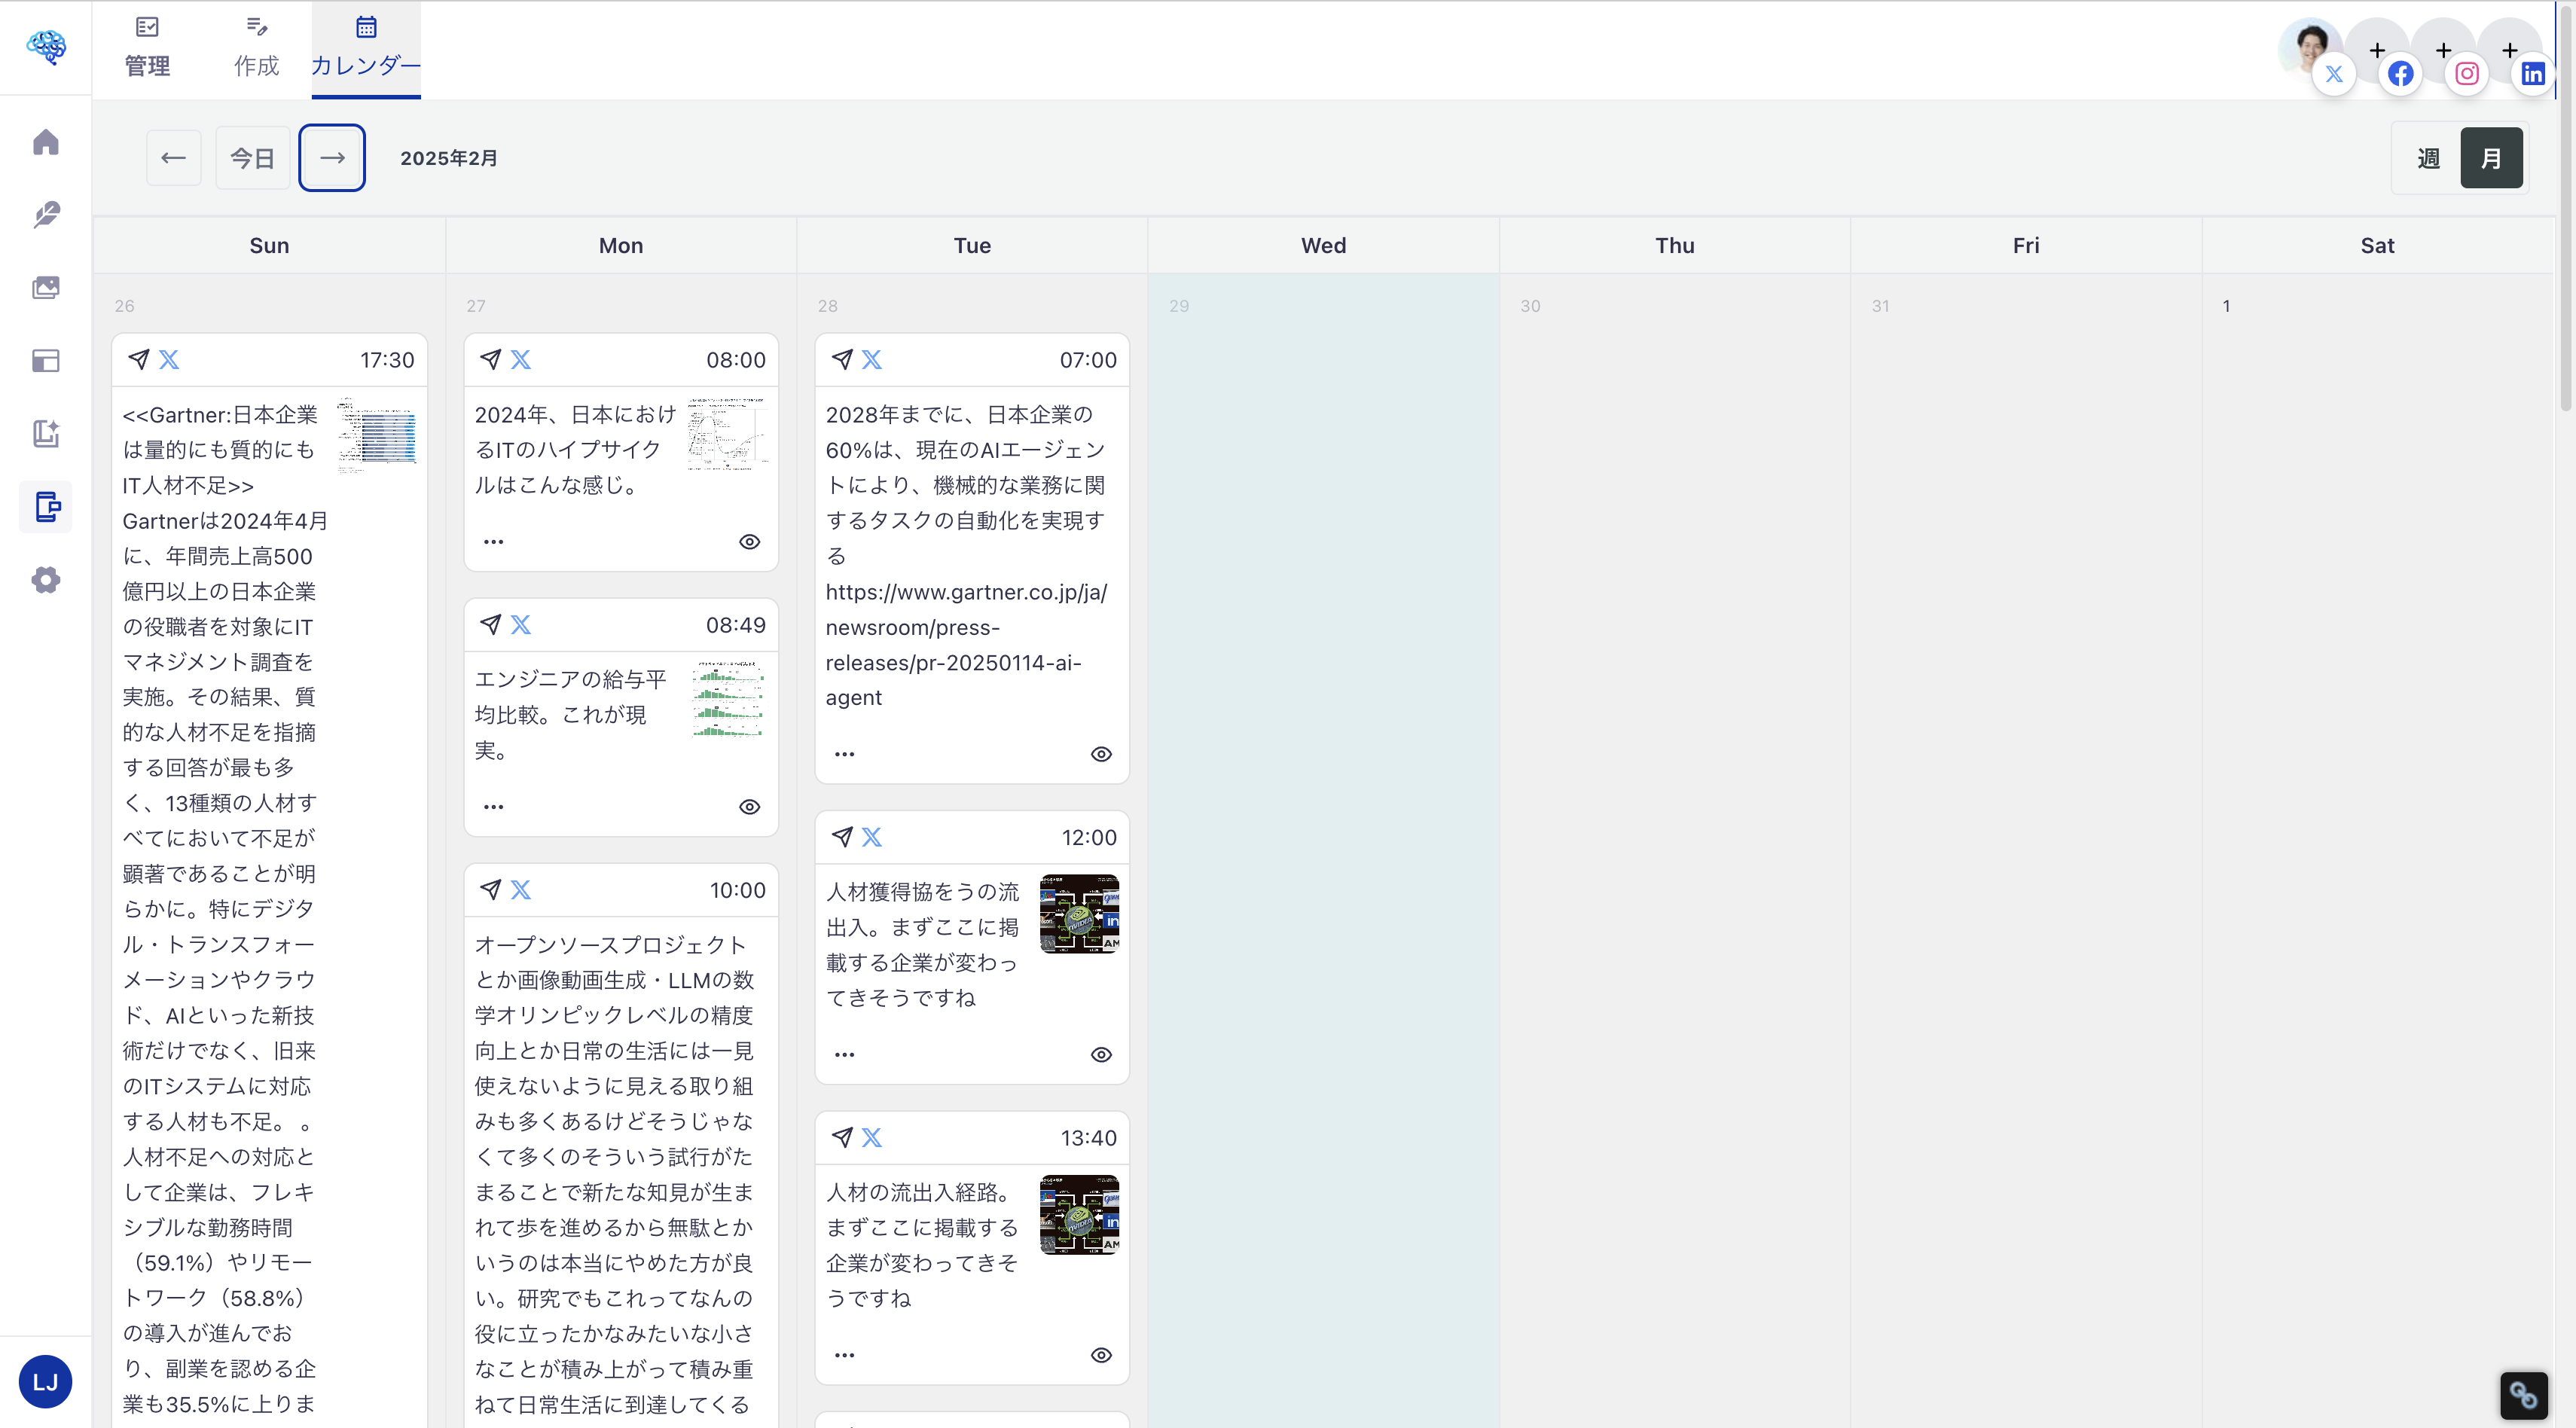Toggle eye icon on the 12:00 Tuesday post
Viewport: 2576px width, 1428px height.
(1100, 1055)
